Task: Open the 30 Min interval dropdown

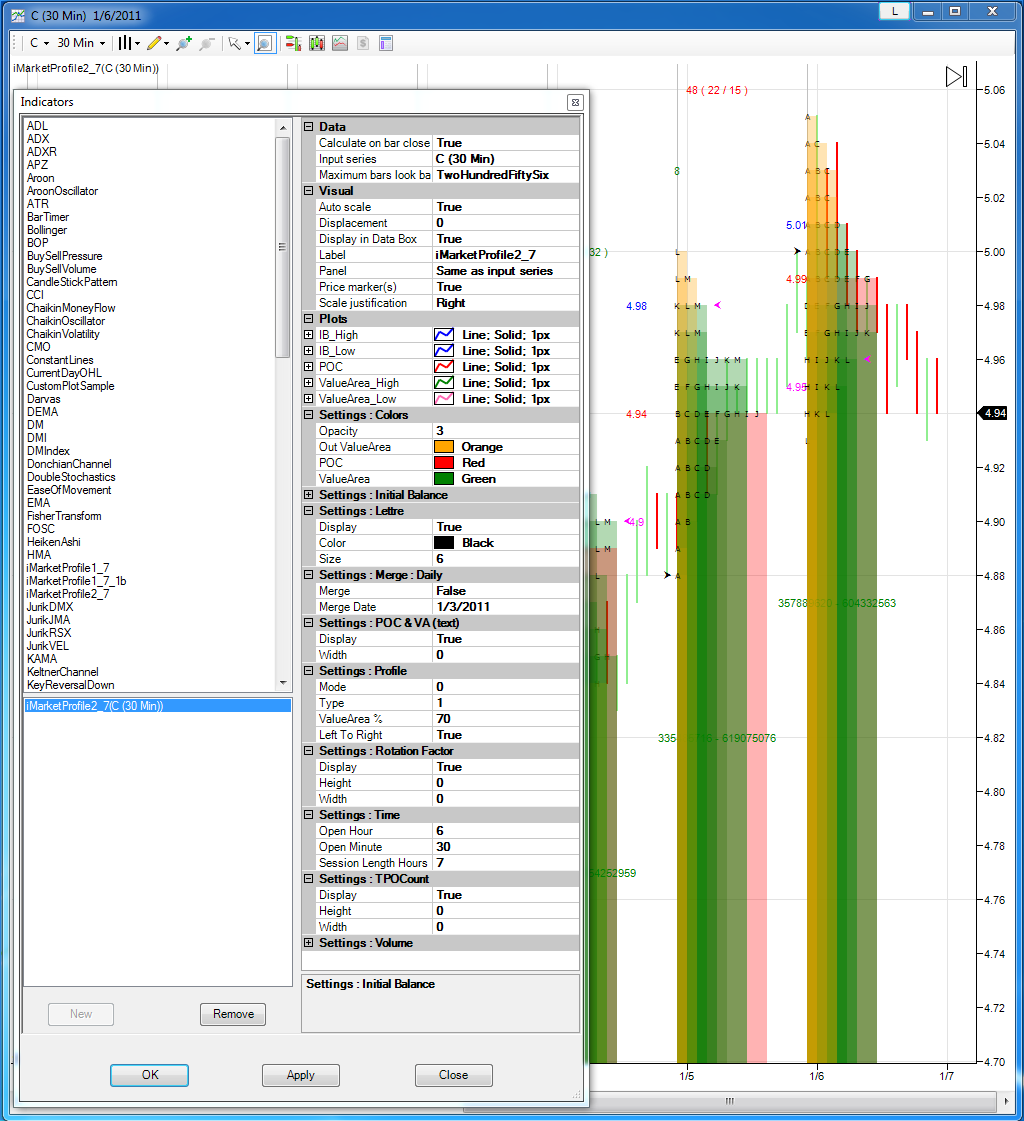Action: 80,43
